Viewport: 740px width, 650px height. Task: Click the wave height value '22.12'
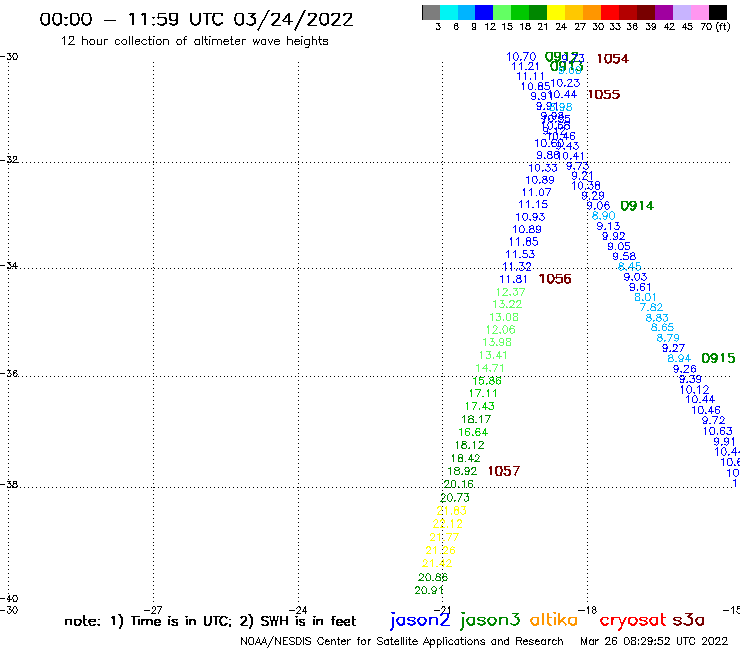tap(448, 524)
